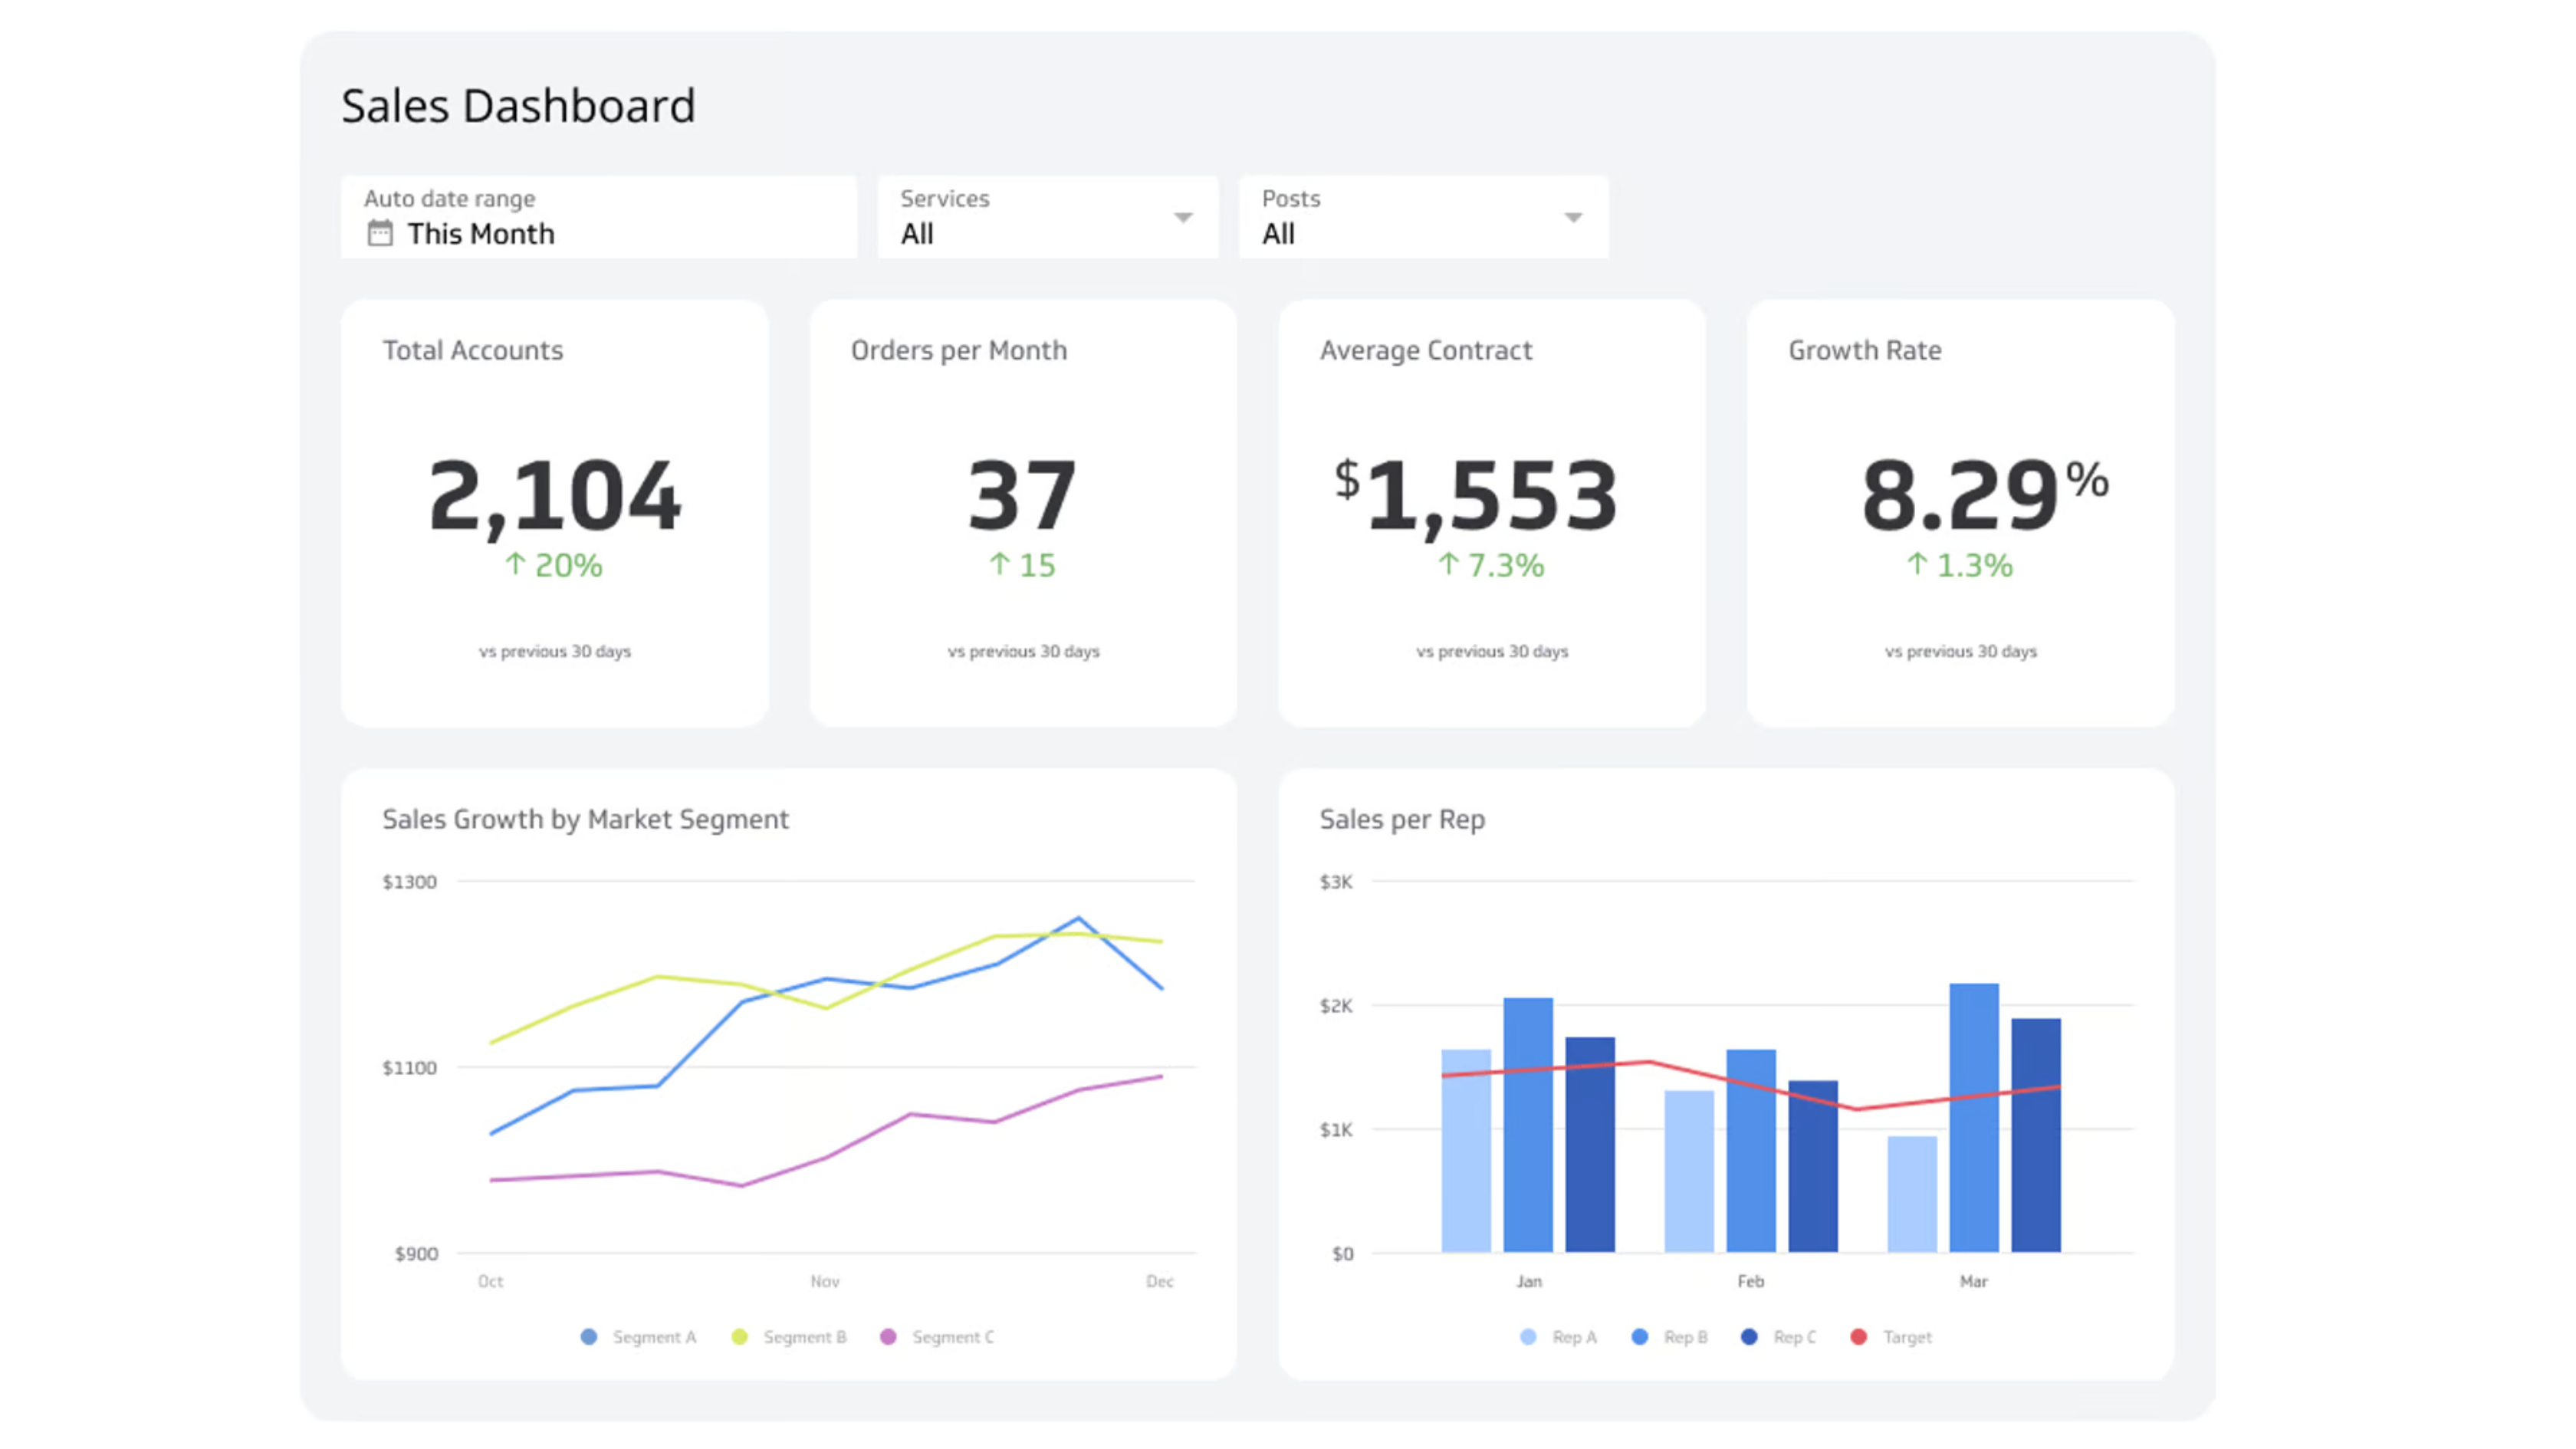Viewport: 2576px width, 1449px height.
Task: Click the Growth Rate 8.29 value
Action: click(x=1960, y=495)
